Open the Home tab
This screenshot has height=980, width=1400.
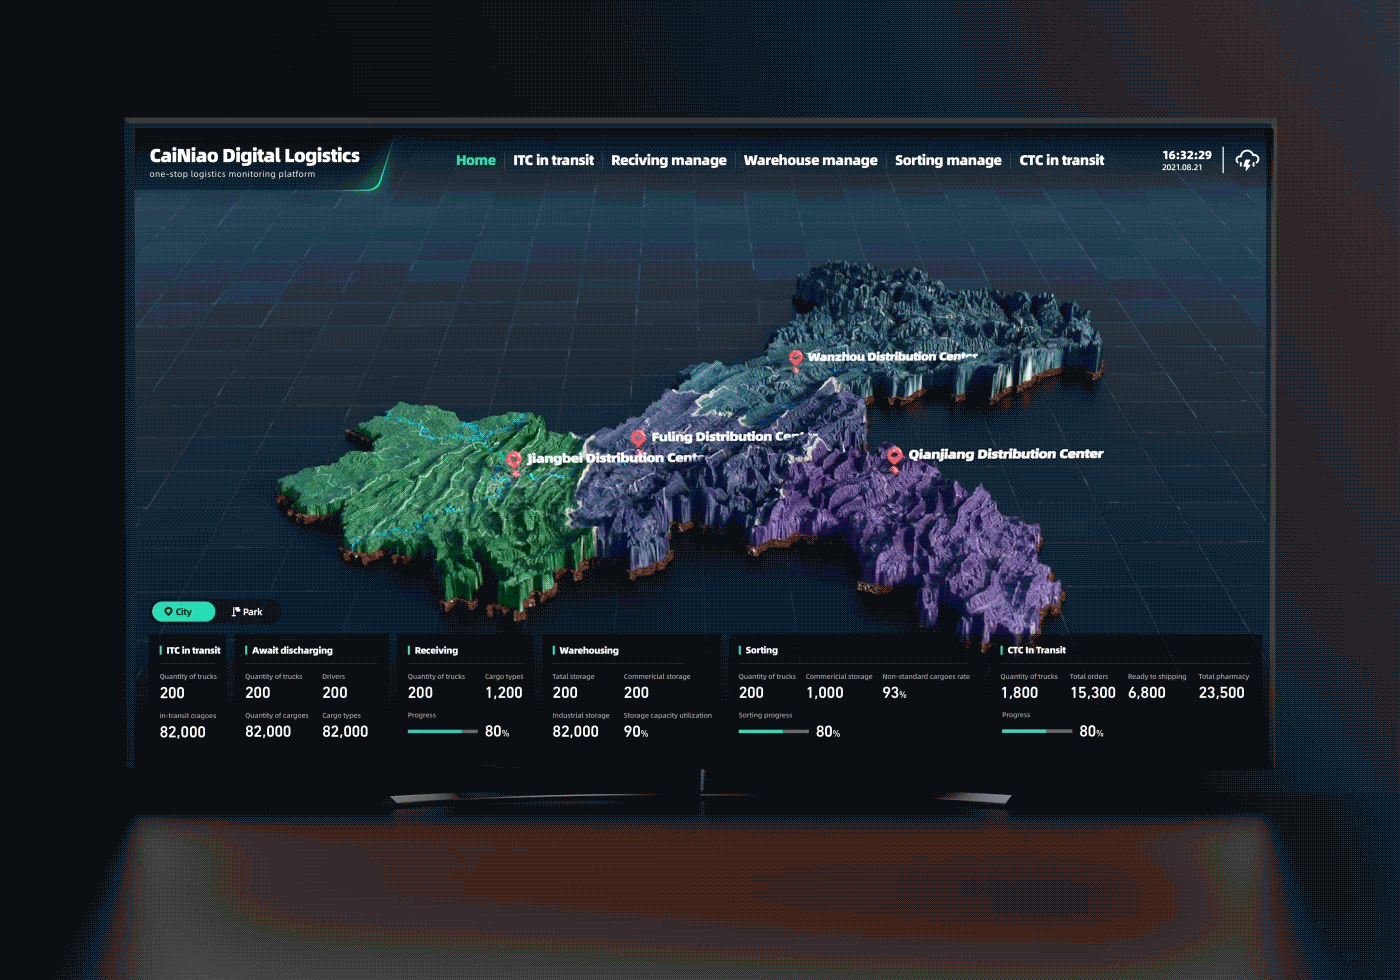point(476,160)
